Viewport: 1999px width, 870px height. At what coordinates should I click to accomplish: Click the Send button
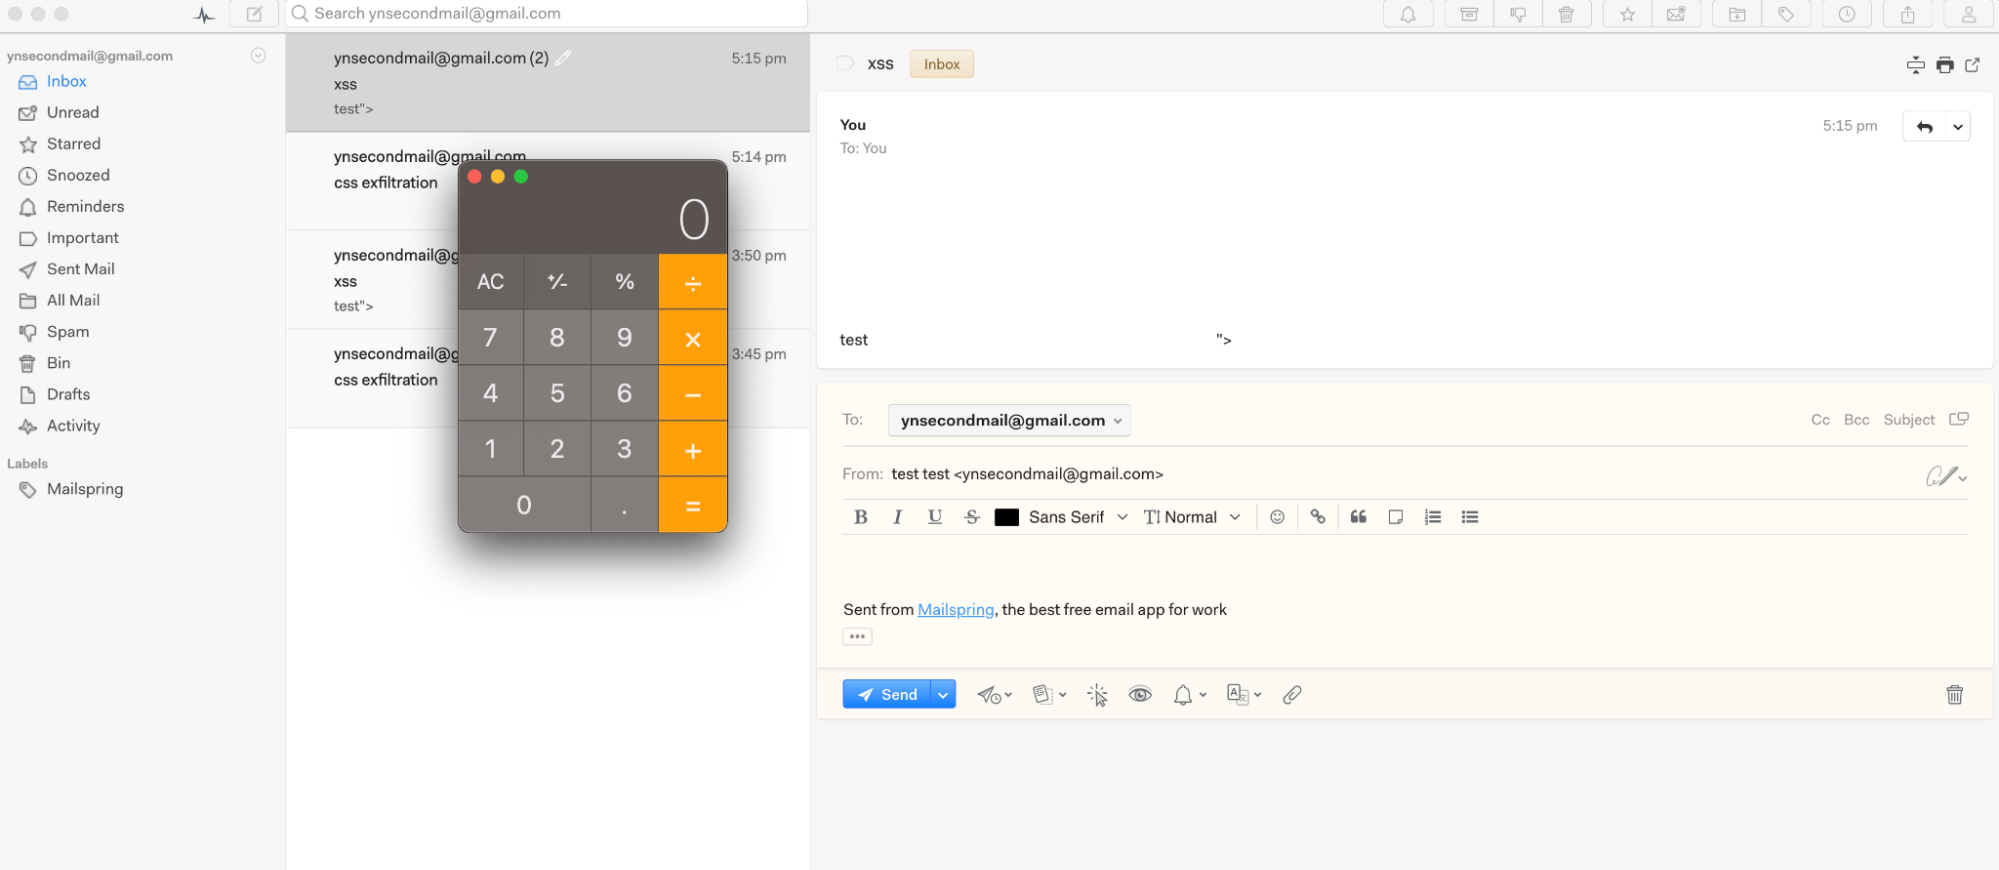[x=887, y=695]
